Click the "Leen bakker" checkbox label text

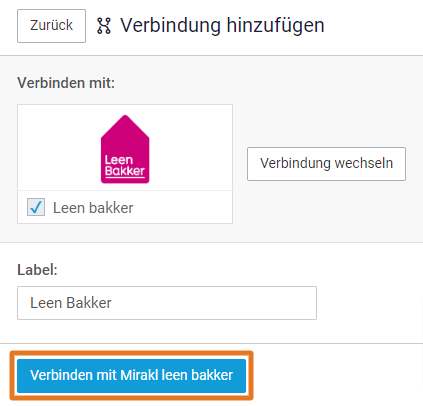click(93, 208)
